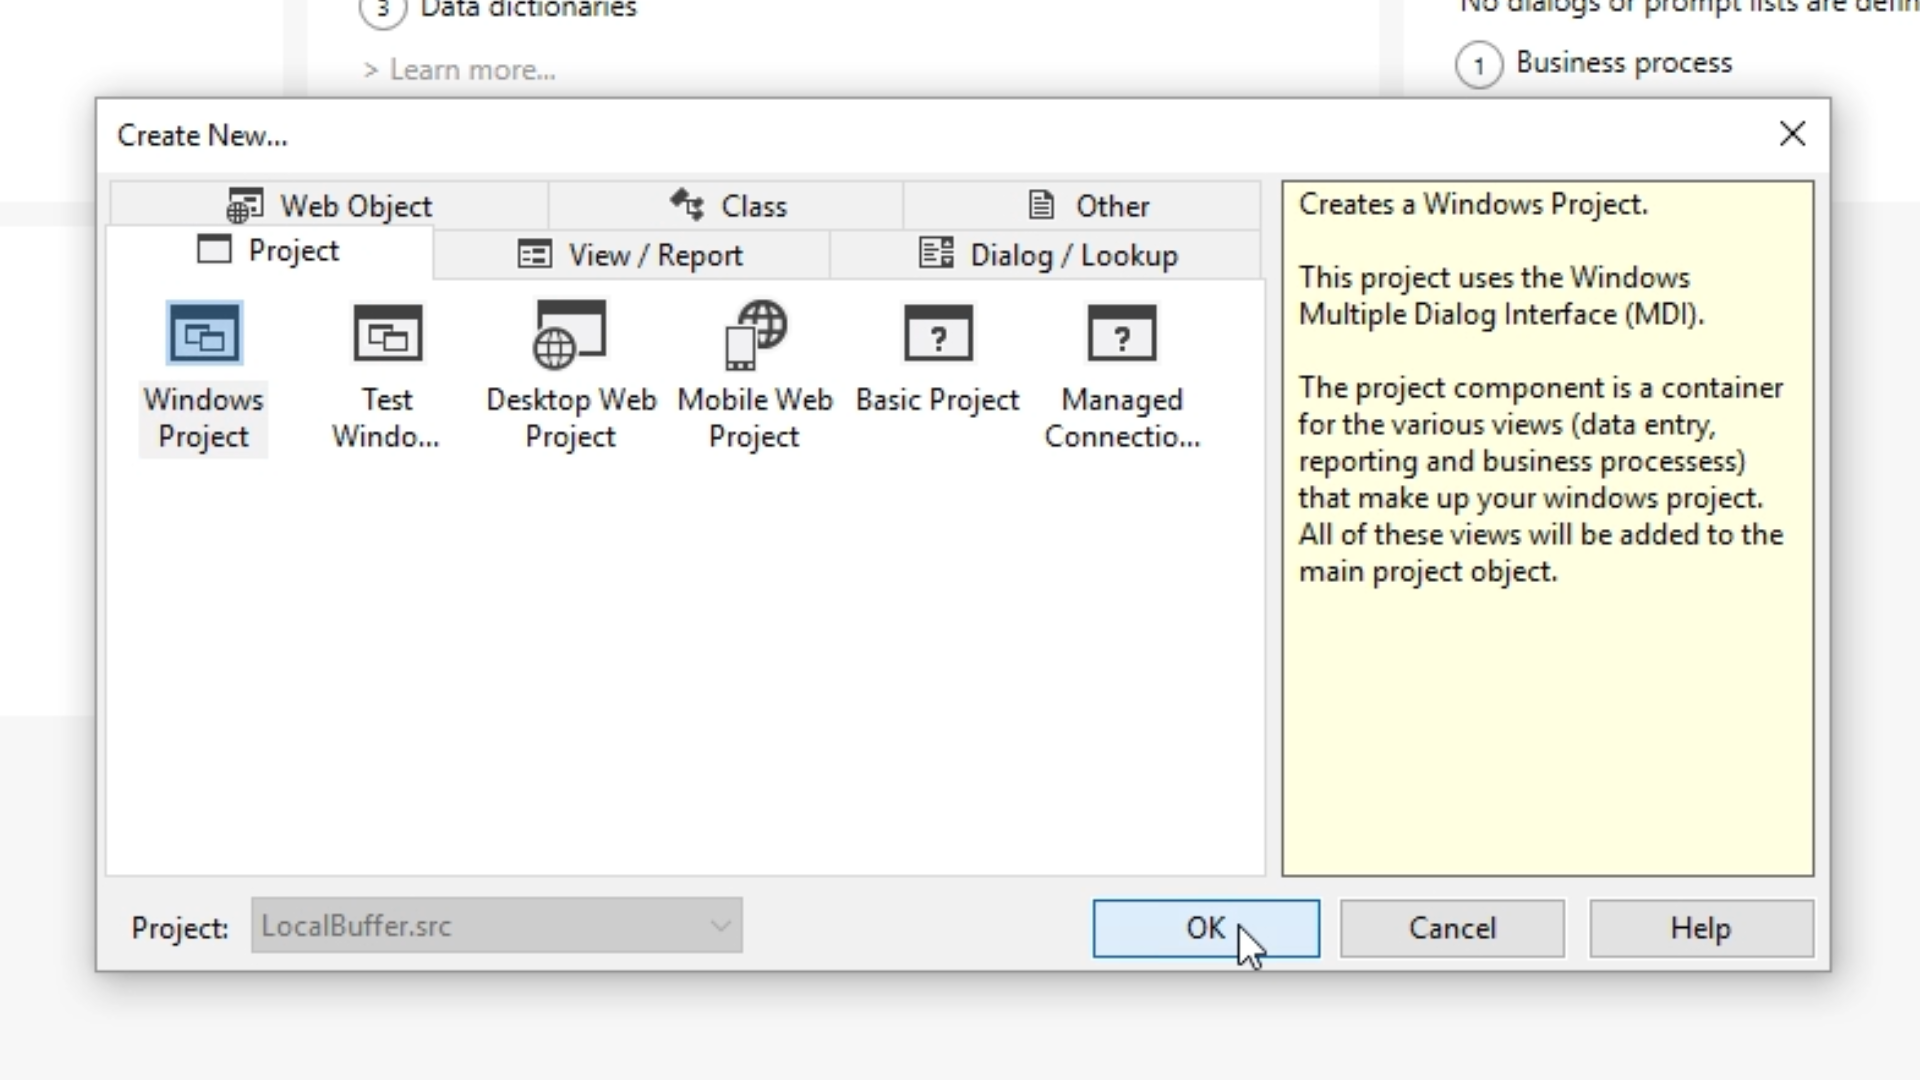Select the Managed Connection project icon
Image resolution: width=1920 pixels, height=1080 pixels.
coord(1121,335)
